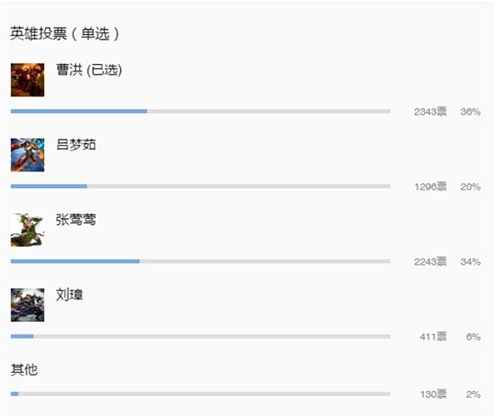Select the 曹洪 (已选) option label
500x416 pixels.
coord(89,70)
